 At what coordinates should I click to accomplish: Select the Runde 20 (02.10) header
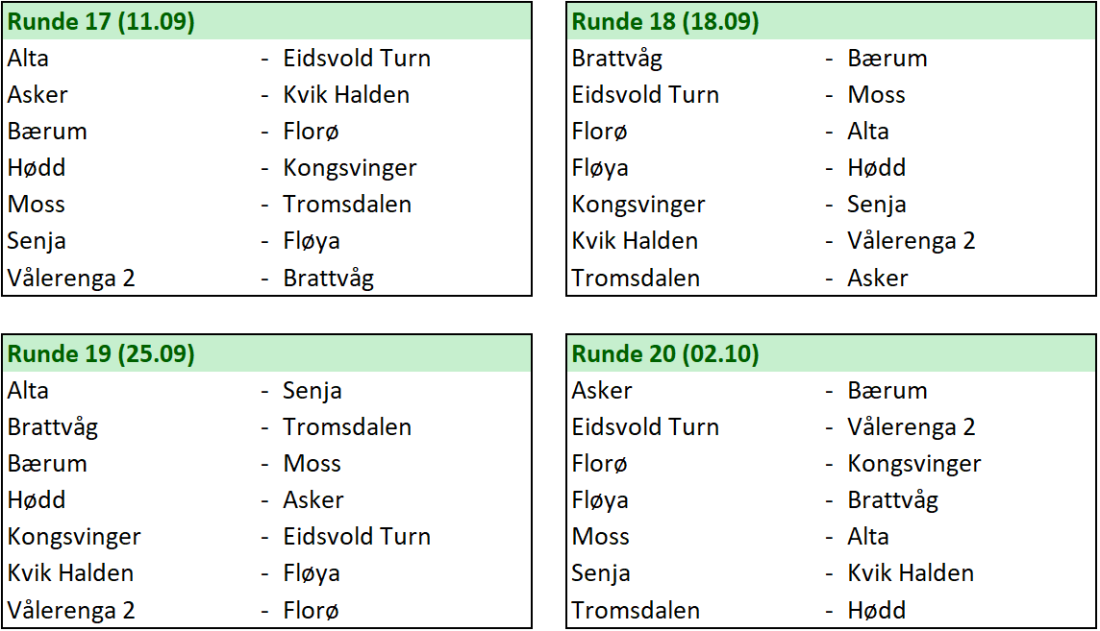point(665,353)
